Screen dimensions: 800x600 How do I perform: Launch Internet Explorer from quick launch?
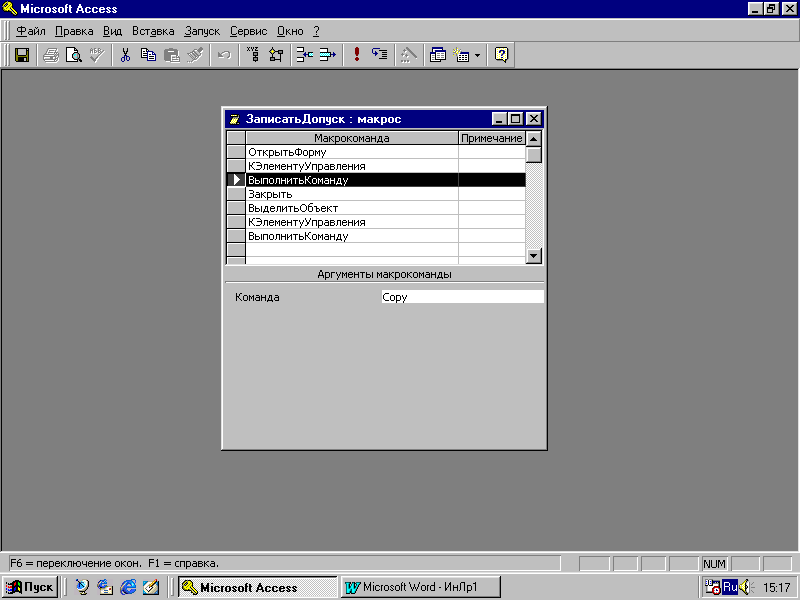(x=128, y=587)
